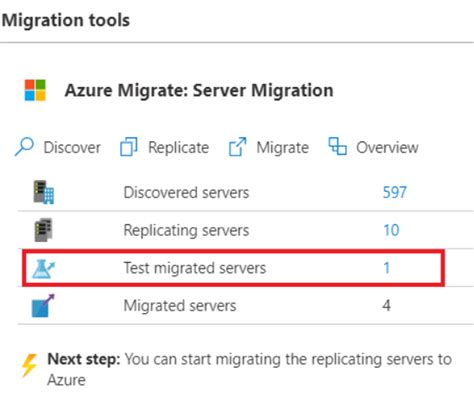Select the Overview toolbar label
The width and height of the screenshot is (474, 400).
387,147
